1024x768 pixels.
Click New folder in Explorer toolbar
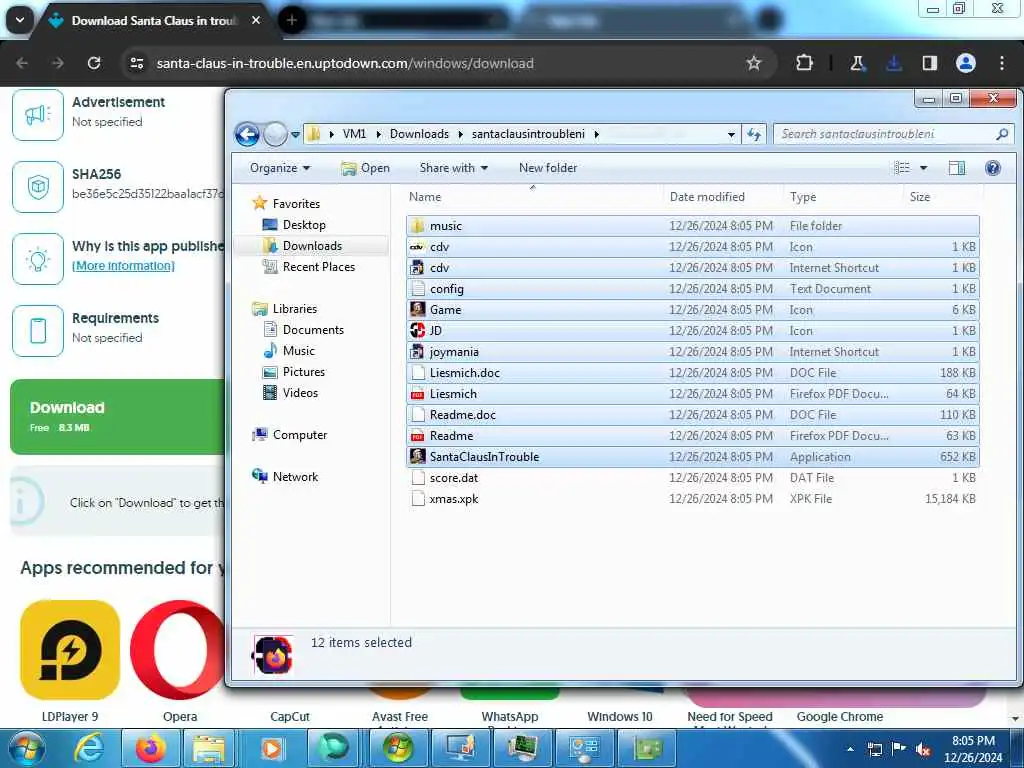[548, 168]
